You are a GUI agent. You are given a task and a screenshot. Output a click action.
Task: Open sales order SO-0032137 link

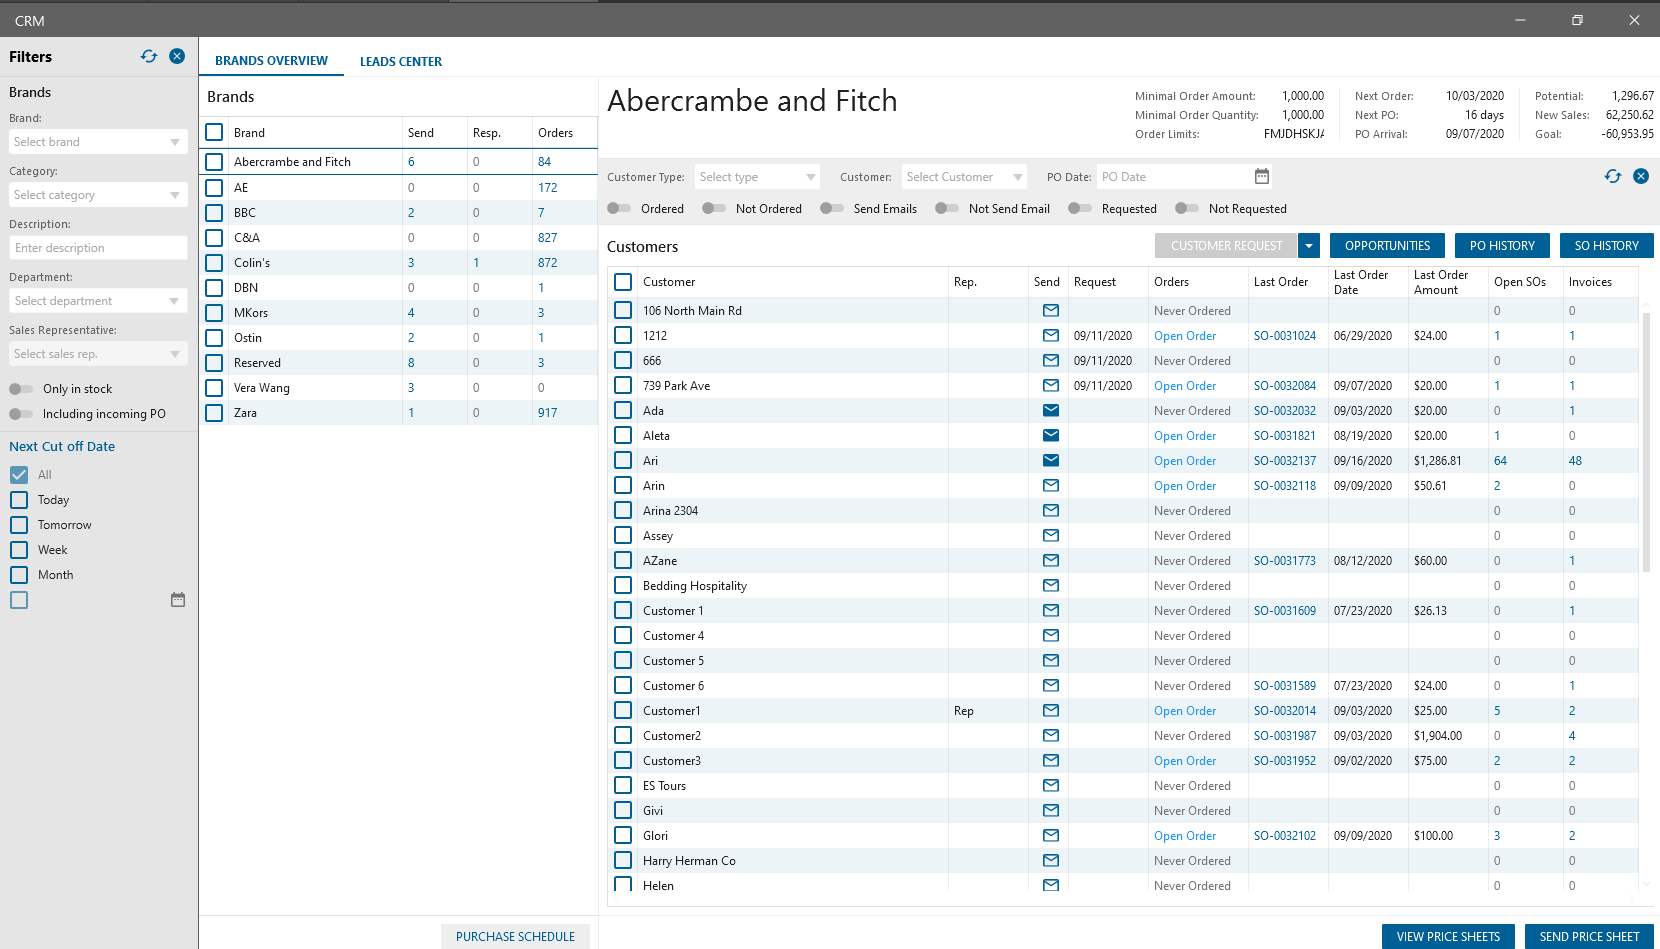tap(1285, 461)
